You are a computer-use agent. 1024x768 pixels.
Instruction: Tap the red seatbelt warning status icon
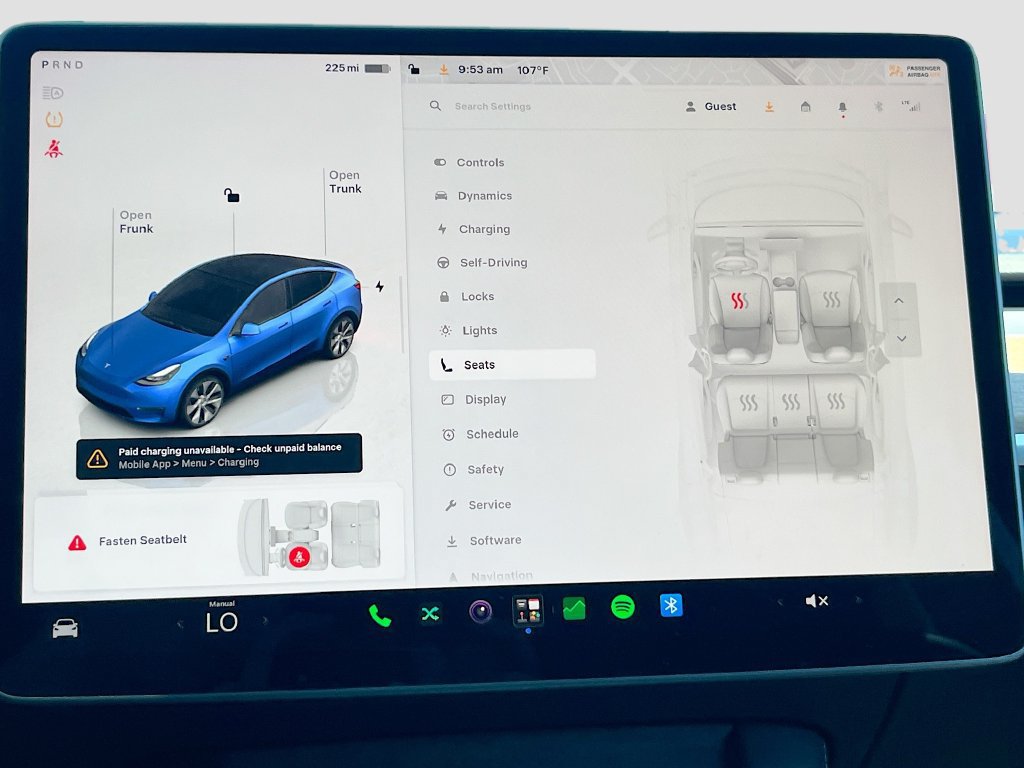(x=54, y=149)
